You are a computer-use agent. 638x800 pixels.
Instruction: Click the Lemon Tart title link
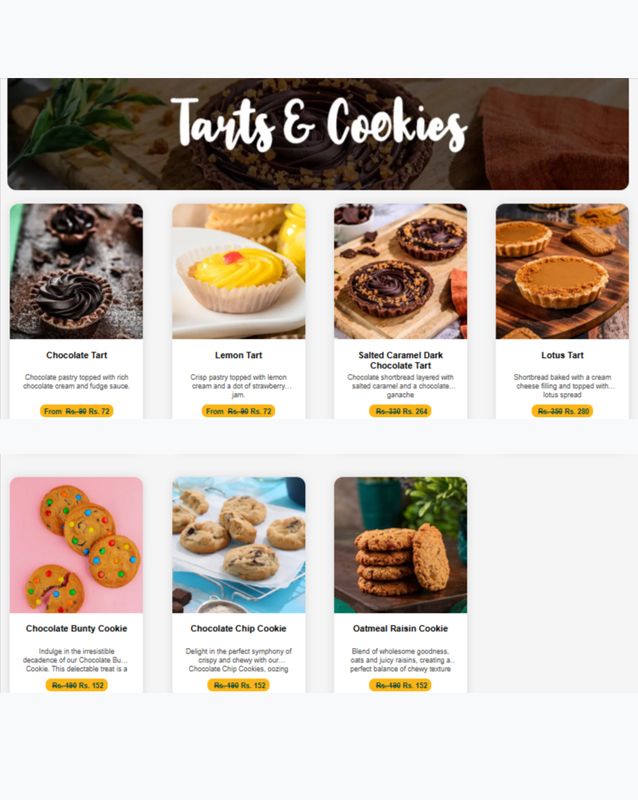click(x=238, y=355)
